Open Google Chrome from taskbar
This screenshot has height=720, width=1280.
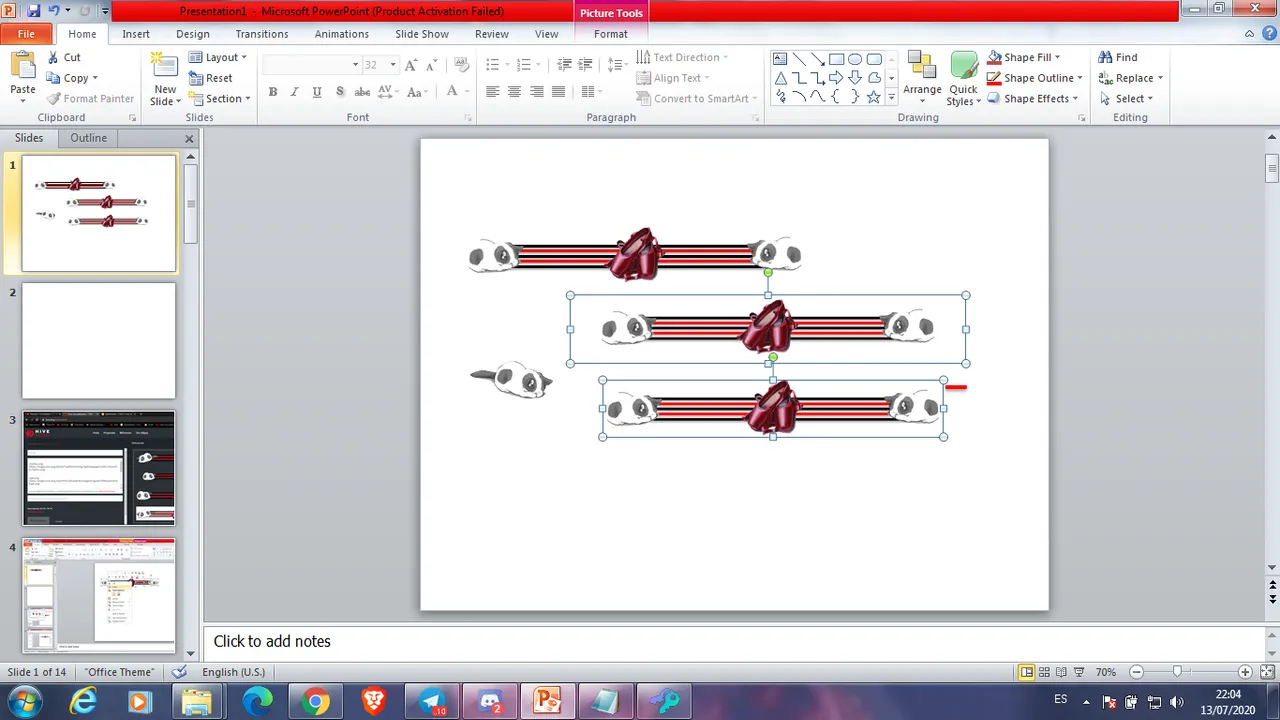(315, 702)
